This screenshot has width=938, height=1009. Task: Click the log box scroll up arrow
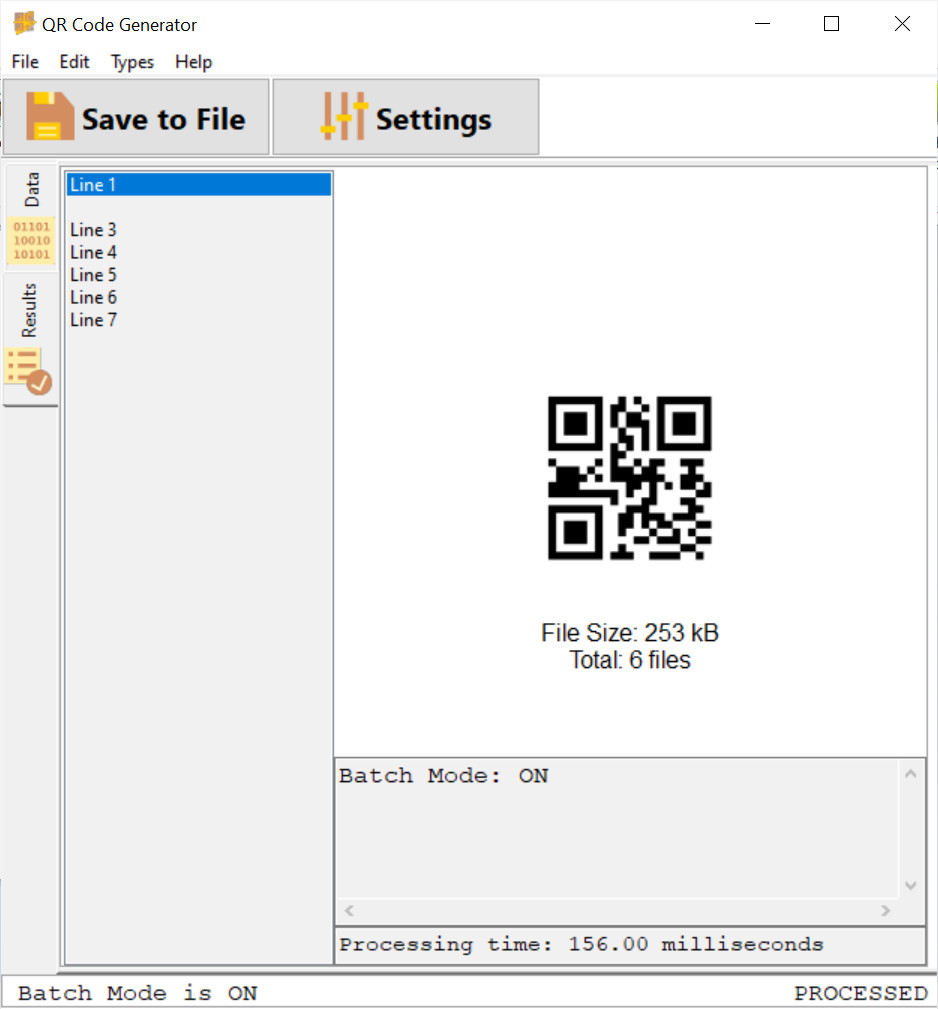pos(910,774)
